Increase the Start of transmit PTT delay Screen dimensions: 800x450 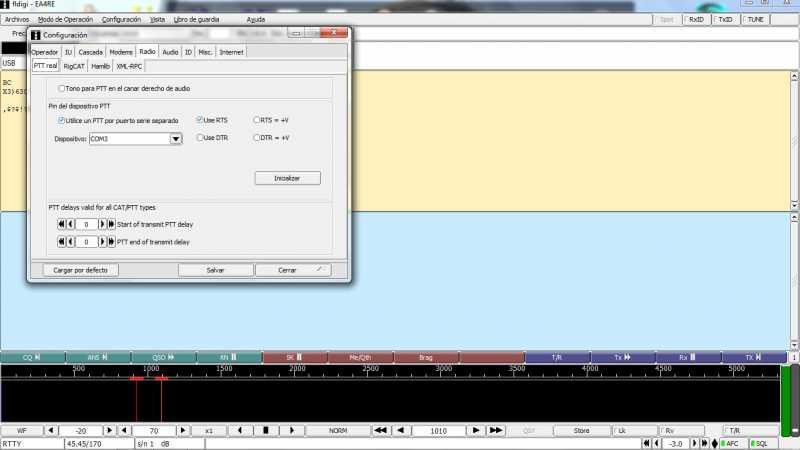[104, 224]
